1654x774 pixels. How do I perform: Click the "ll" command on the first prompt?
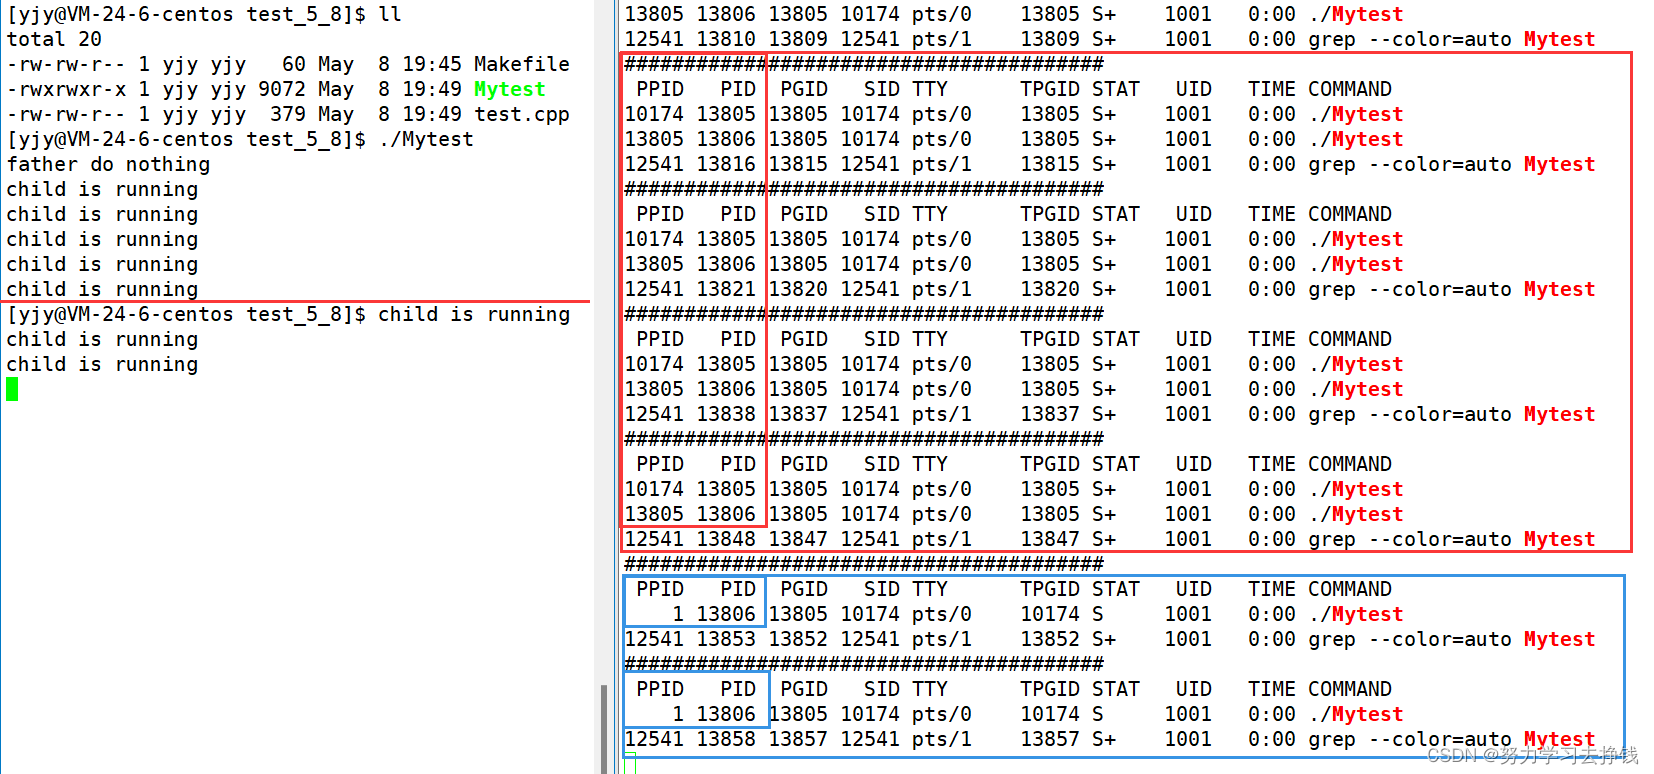(x=390, y=14)
